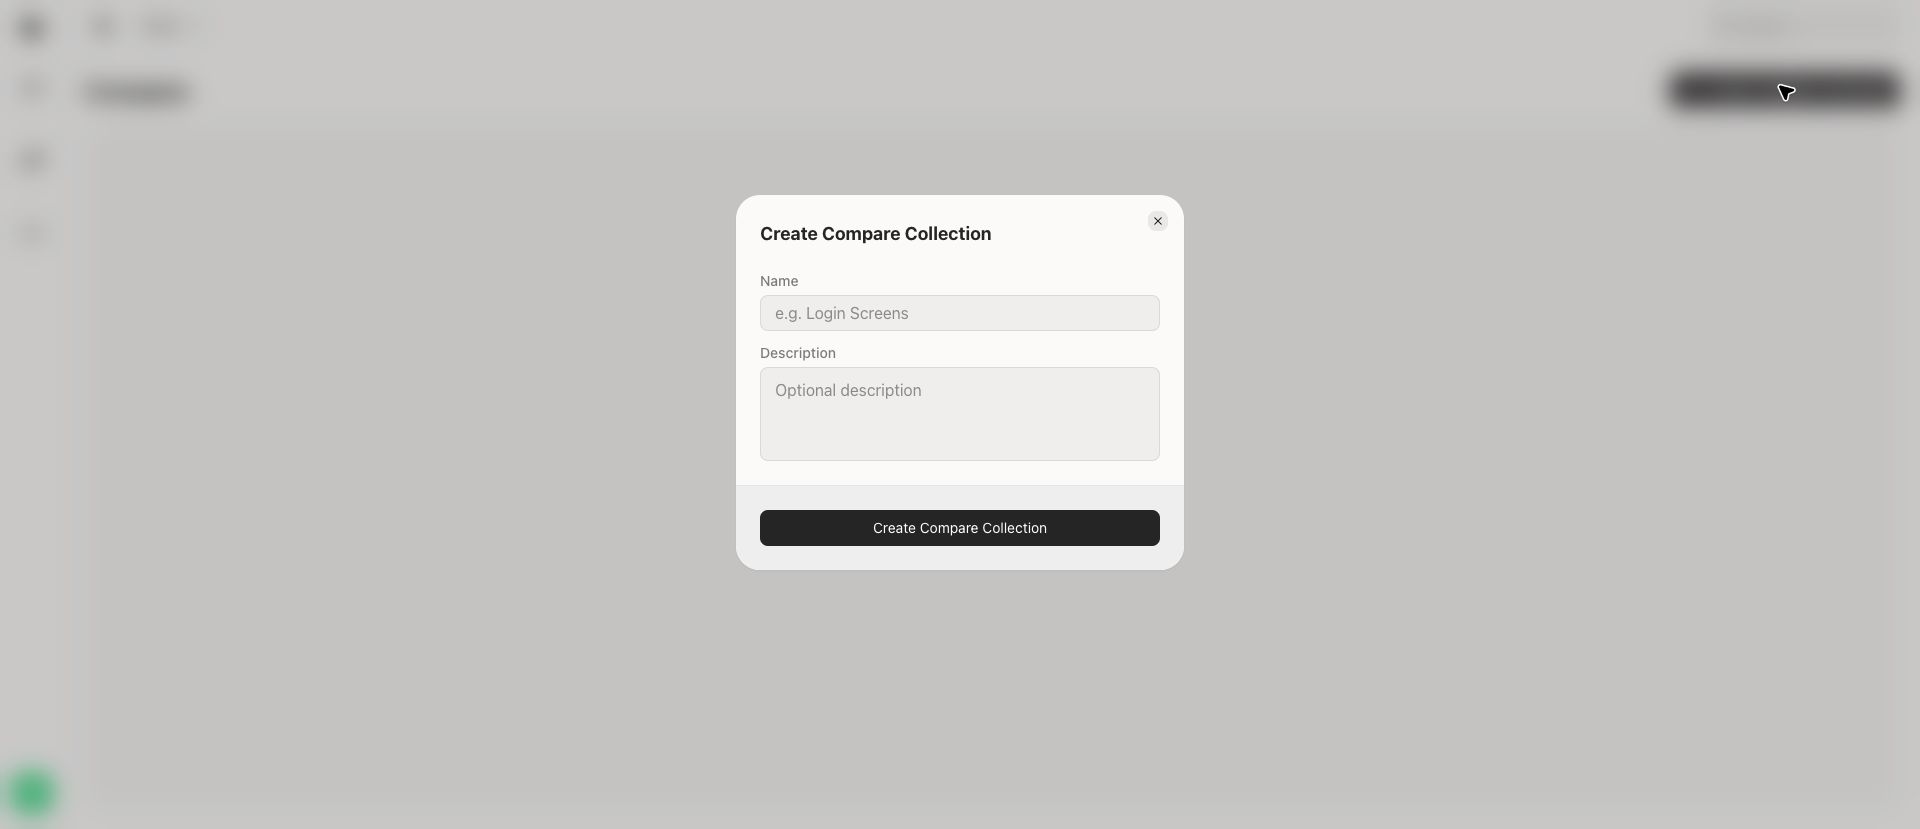Image resolution: width=1920 pixels, height=829 pixels.
Task: Dismiss the modal by clicking the dimmed backdrop
Action: 400,450
